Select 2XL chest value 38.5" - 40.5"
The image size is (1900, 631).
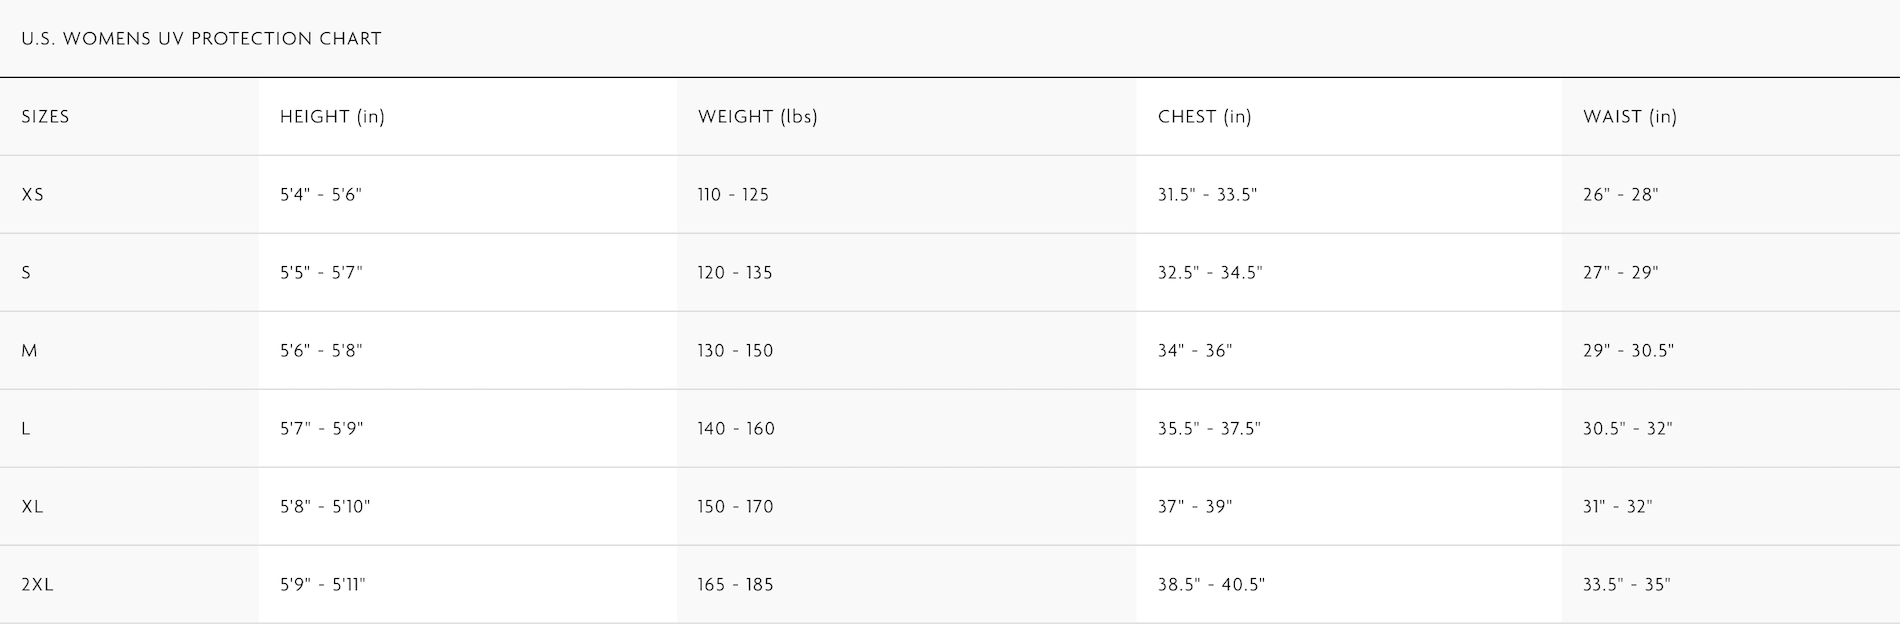[x=1211, y=585]
